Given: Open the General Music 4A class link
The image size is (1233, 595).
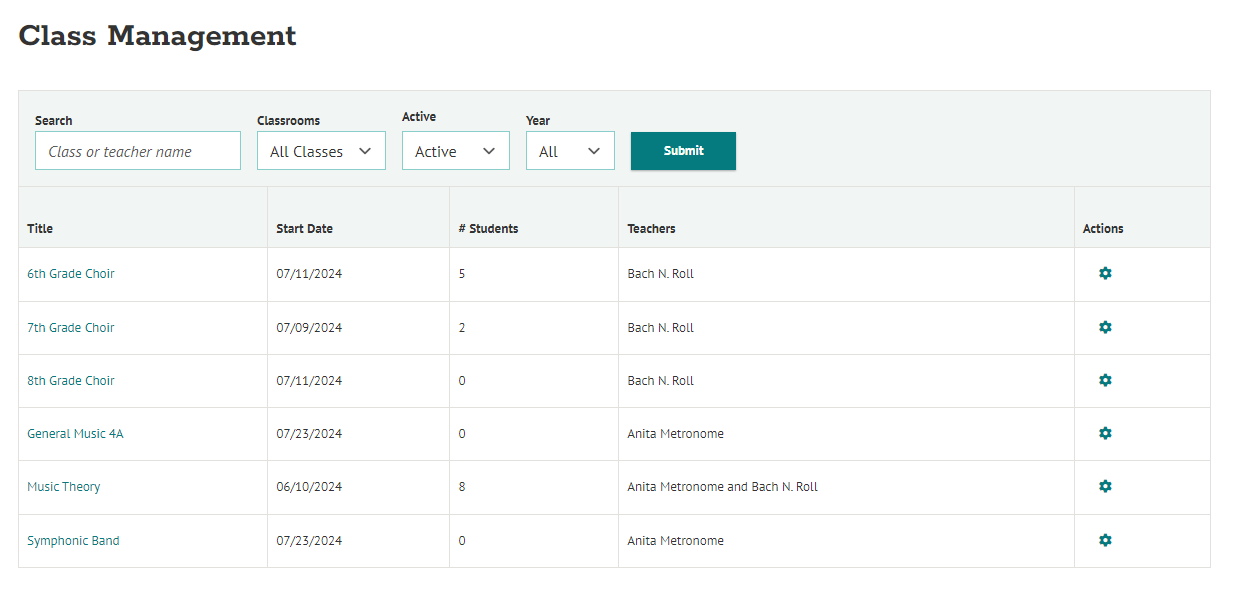Looking at the screenshot, I should point(75,434).
